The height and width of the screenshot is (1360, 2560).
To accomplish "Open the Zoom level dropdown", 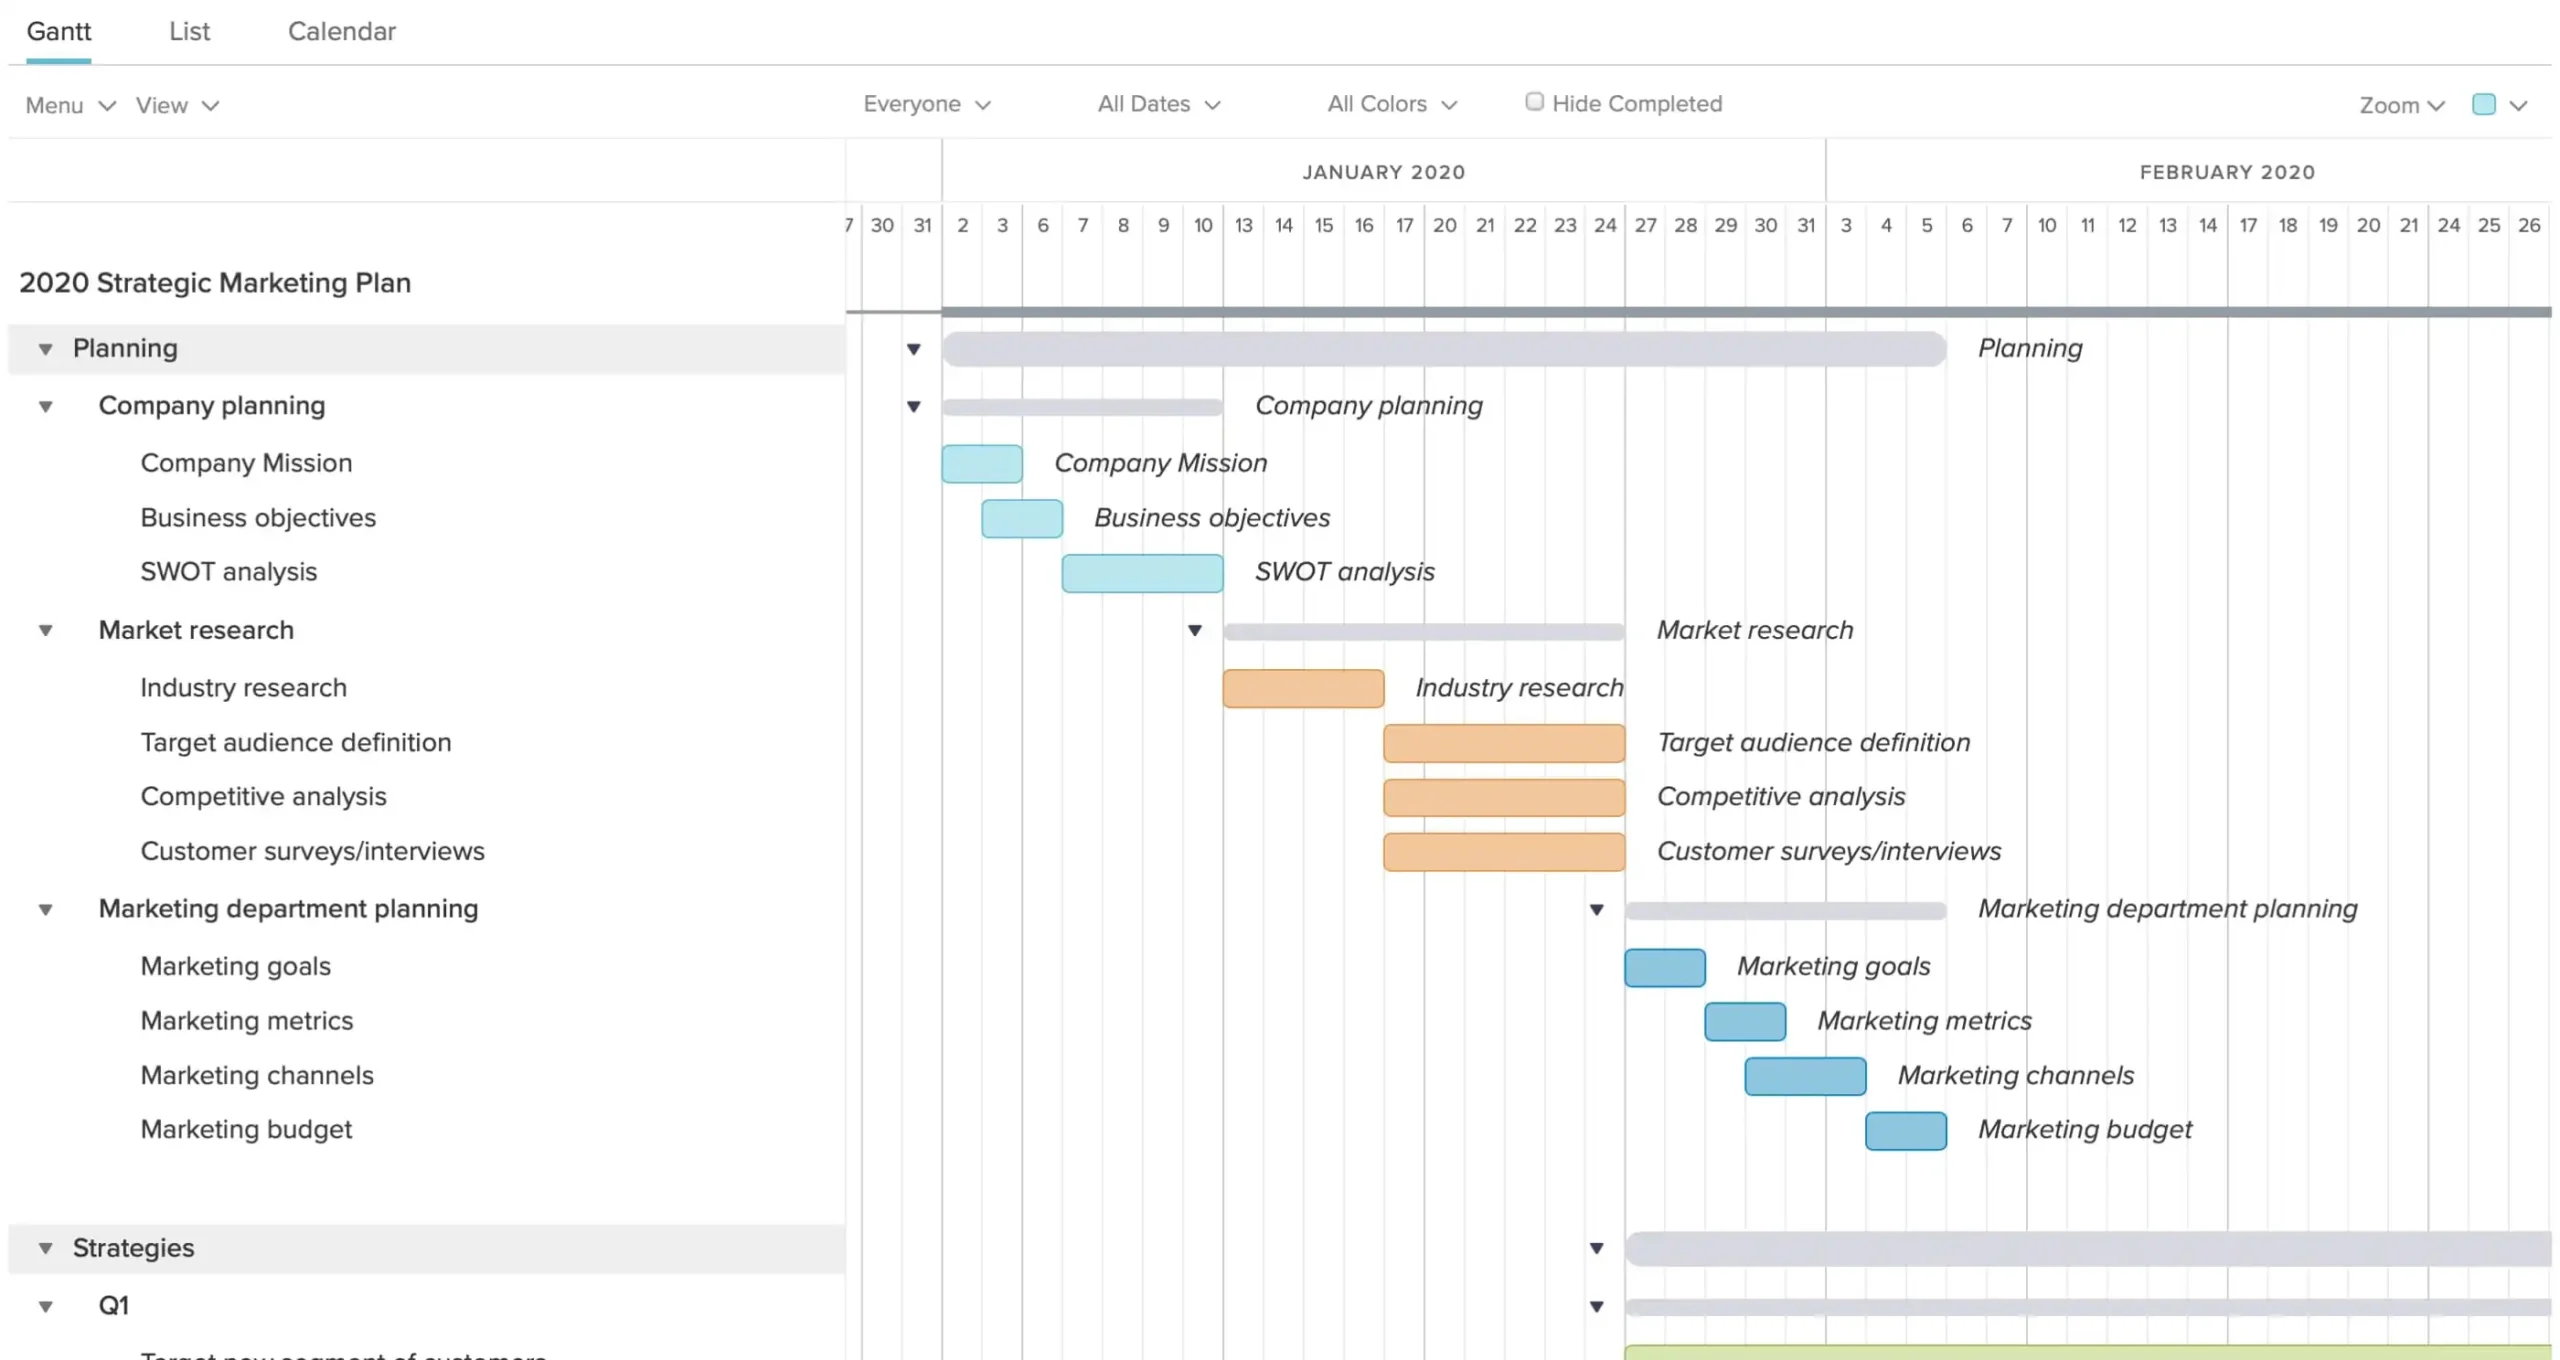I will 2400,104.
